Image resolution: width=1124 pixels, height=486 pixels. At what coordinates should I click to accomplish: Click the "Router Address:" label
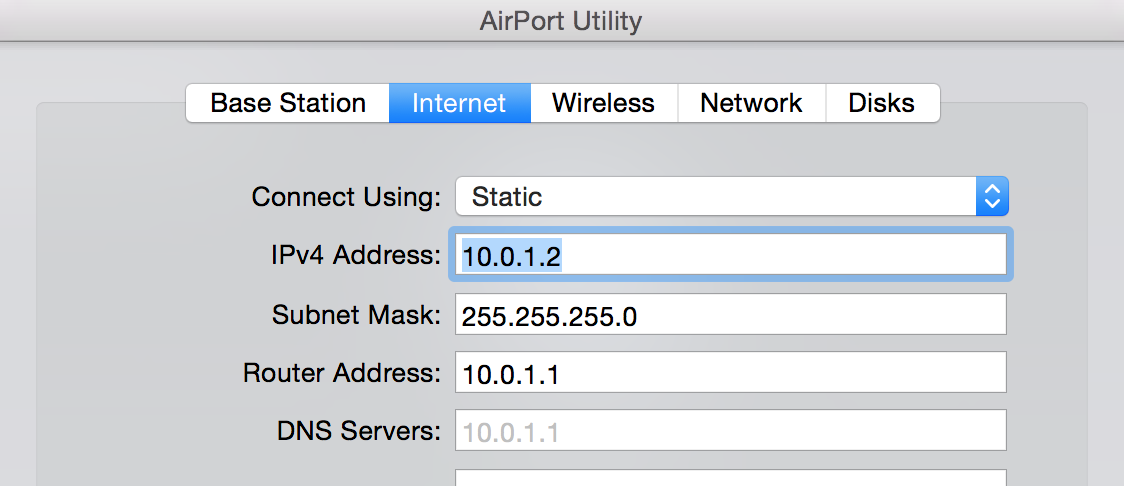click(x=342, y=373)
